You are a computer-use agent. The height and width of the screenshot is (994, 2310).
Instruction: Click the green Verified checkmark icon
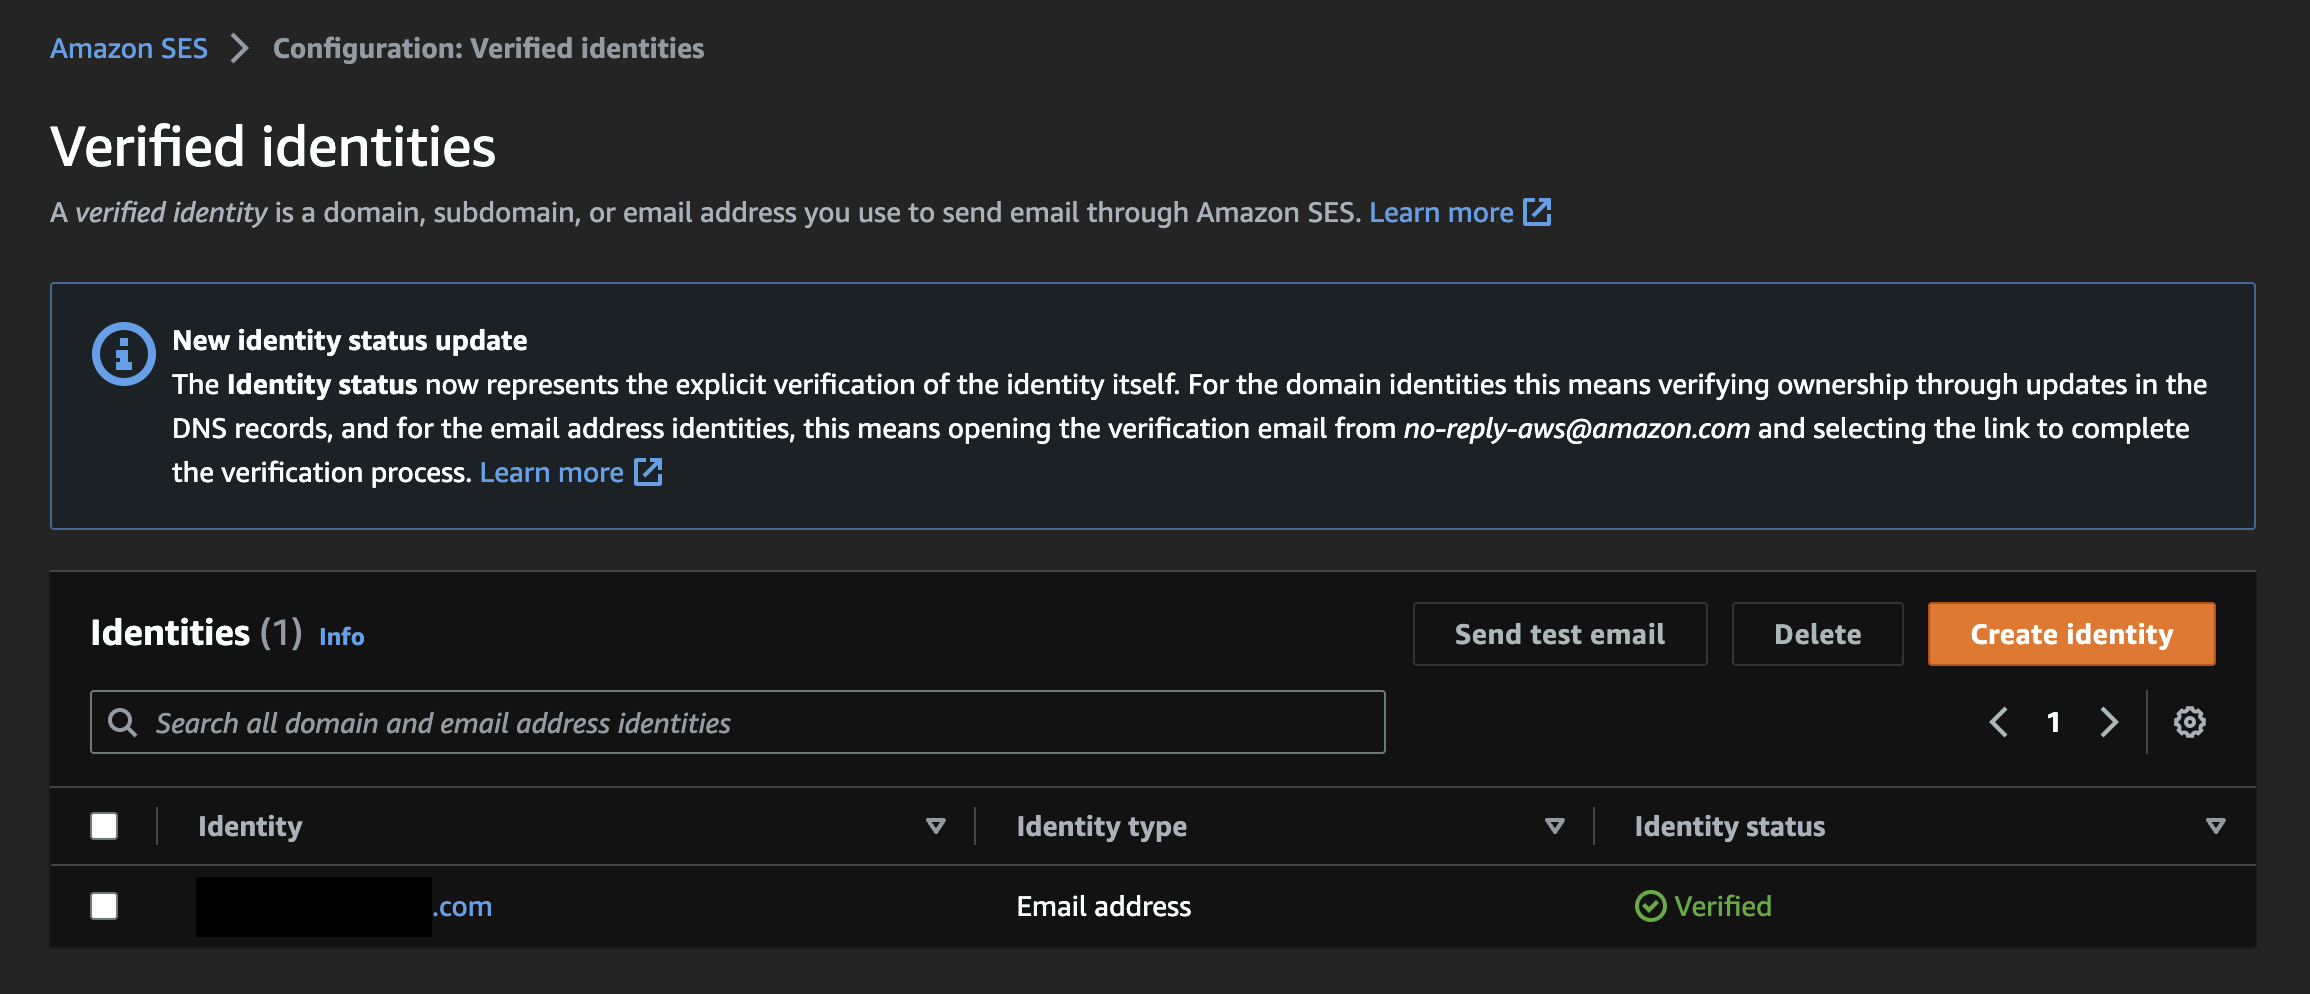pos(1650,906)
